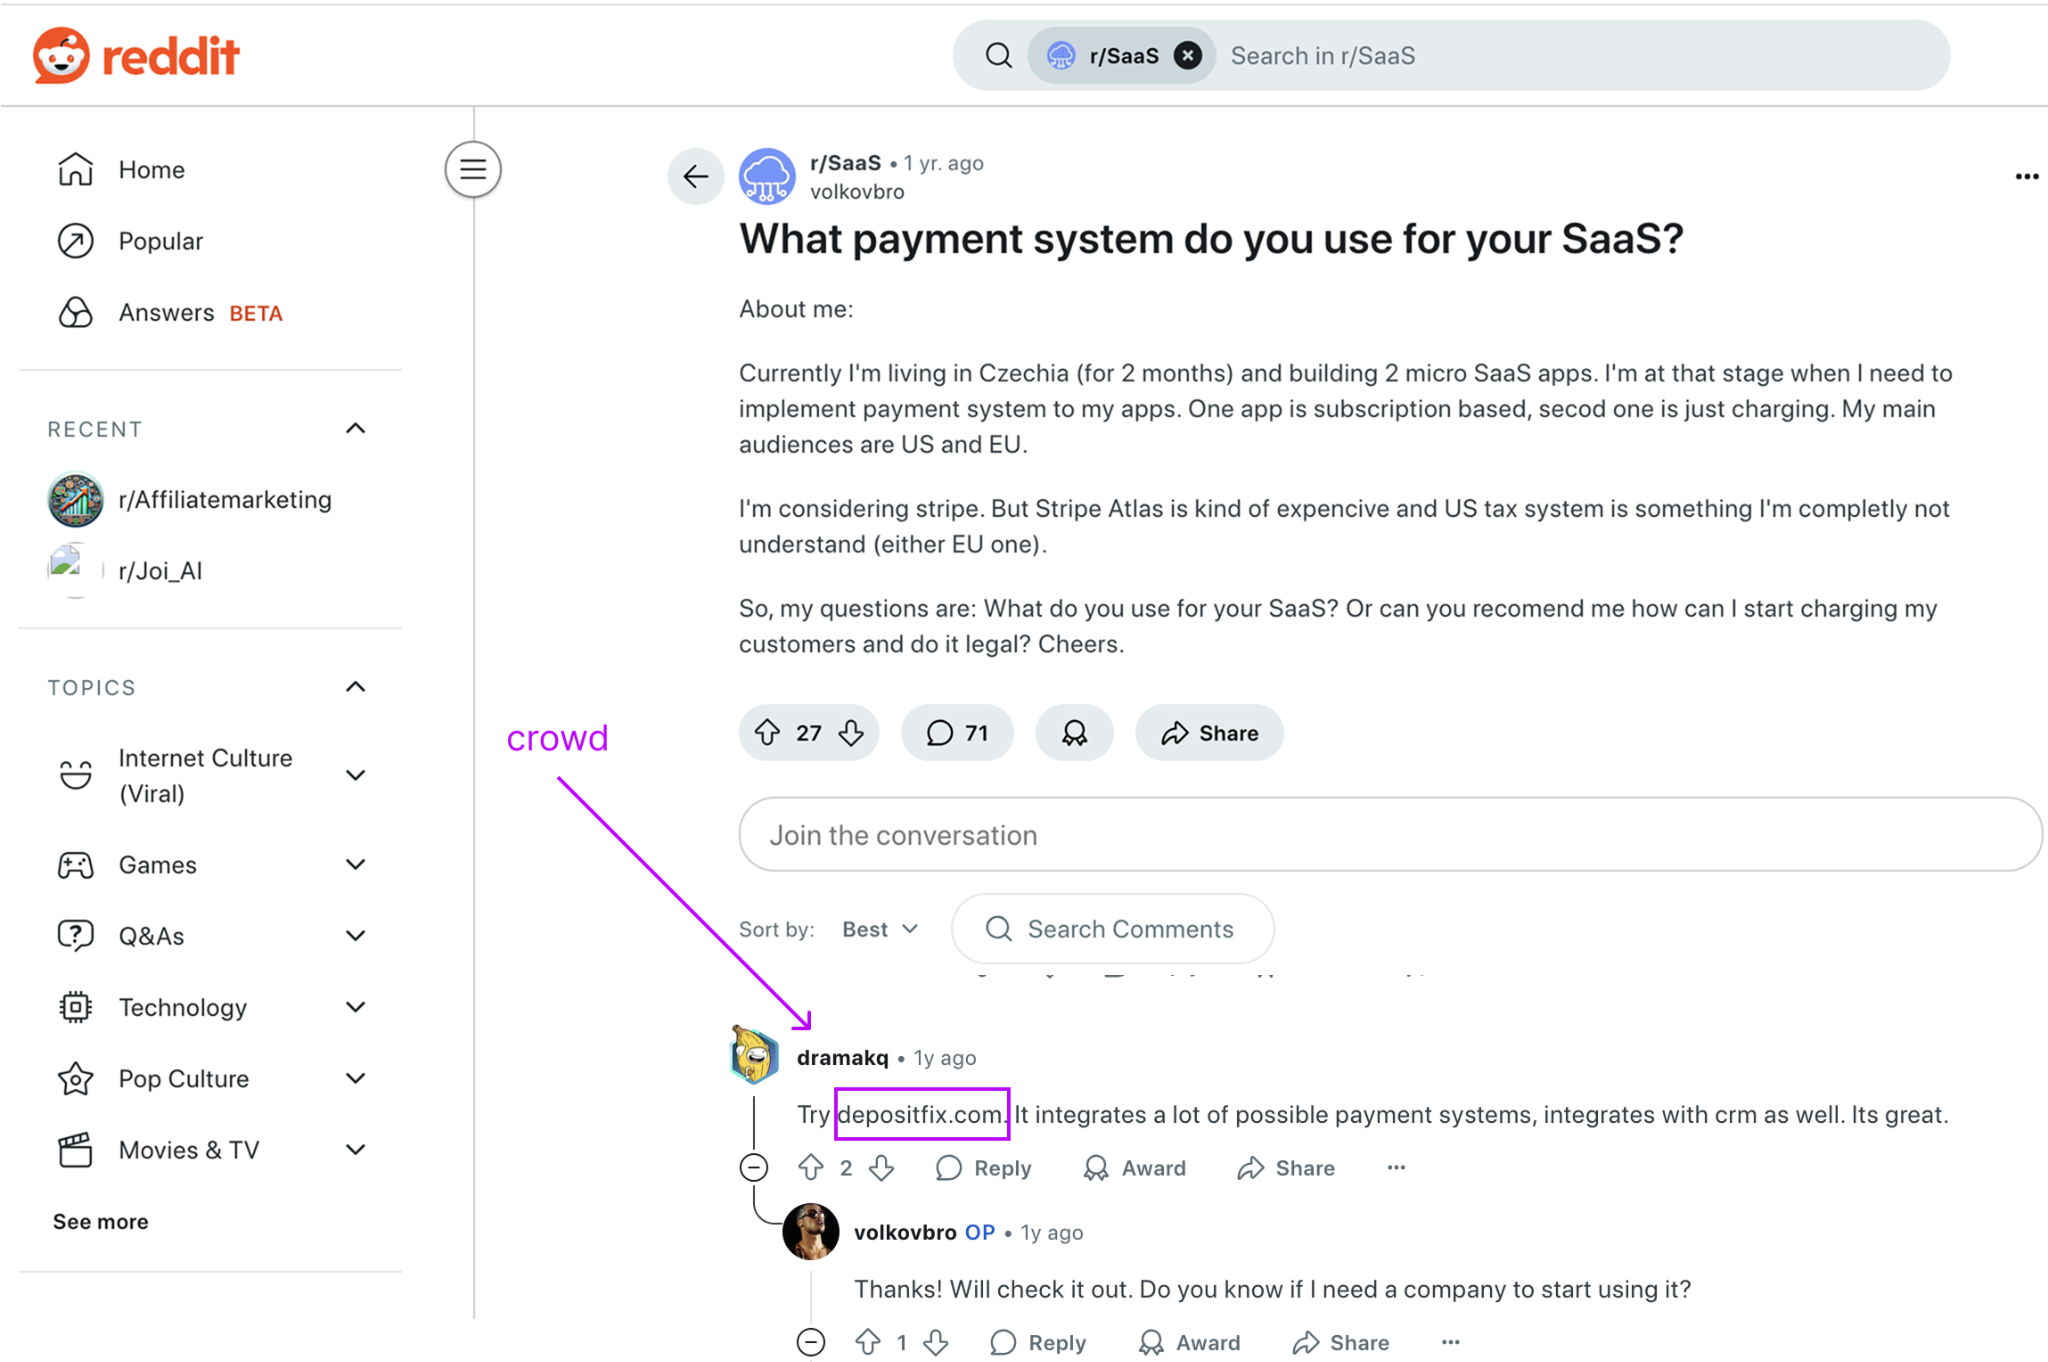
Task: Expand Q&As topic
Action: [355, 936]
